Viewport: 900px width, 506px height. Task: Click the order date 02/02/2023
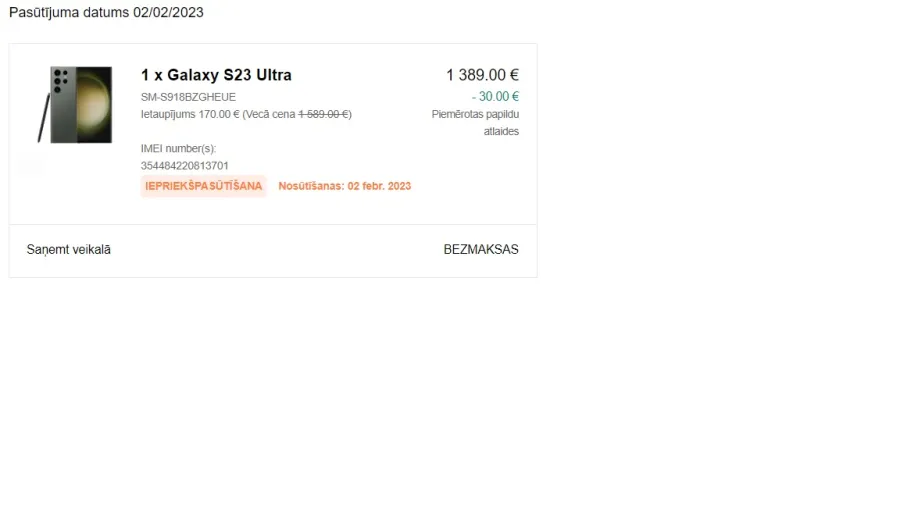click(x=168, y=13)
